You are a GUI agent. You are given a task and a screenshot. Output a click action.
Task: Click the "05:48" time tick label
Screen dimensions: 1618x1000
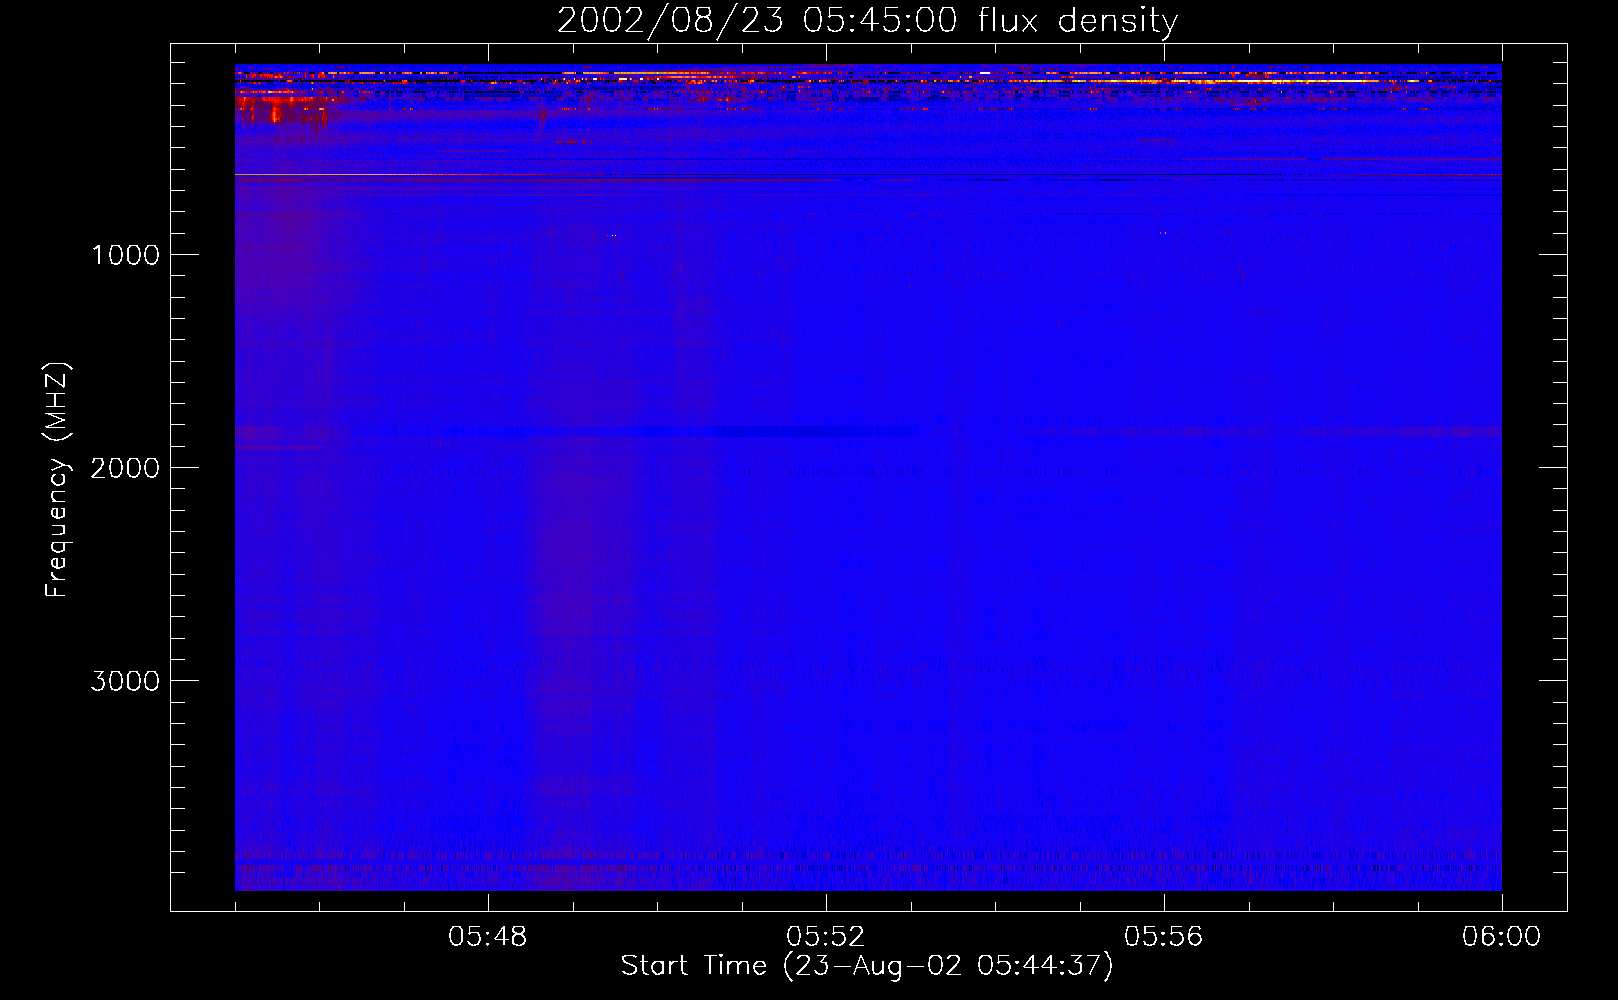(488, 937)
